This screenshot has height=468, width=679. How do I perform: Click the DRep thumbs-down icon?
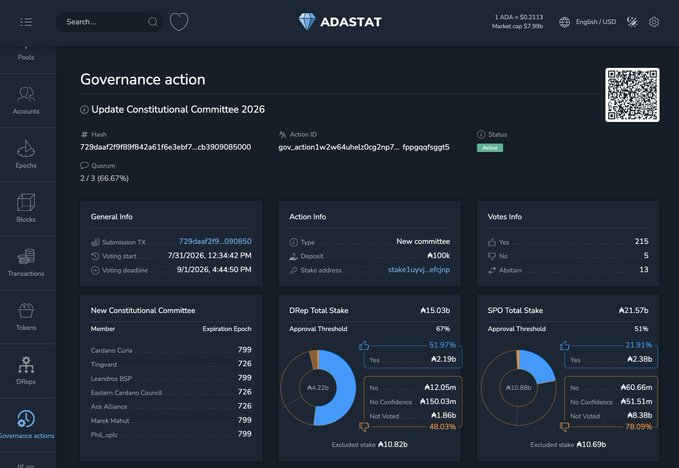(364, 427)
